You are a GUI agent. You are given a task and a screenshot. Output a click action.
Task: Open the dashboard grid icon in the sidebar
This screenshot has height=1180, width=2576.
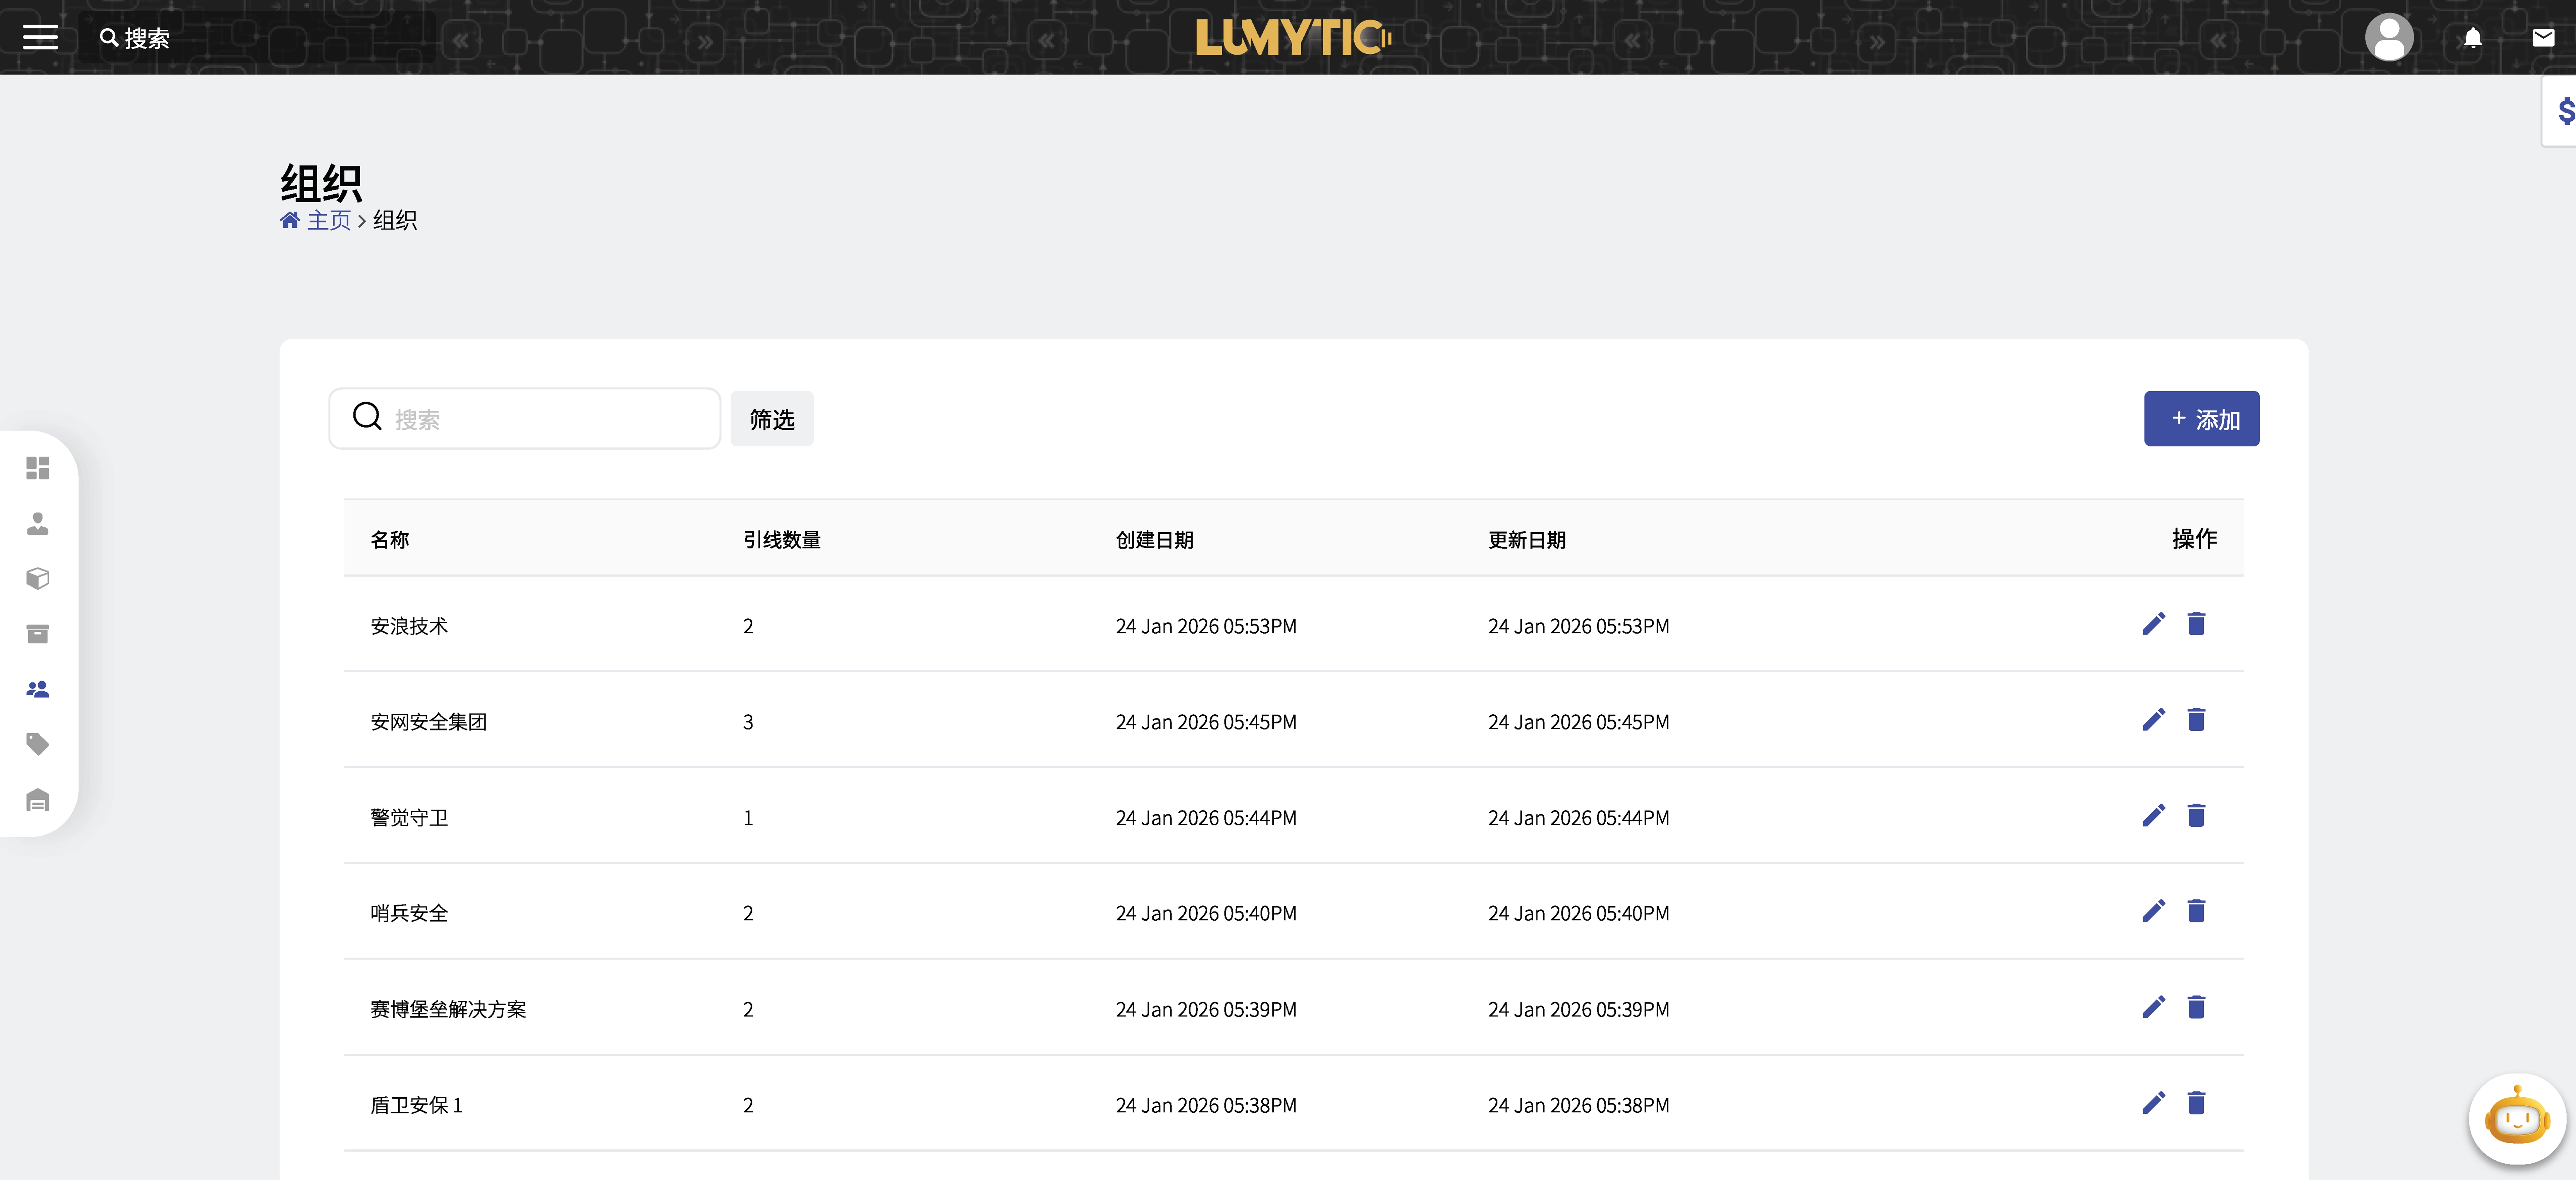coord(38,468)
